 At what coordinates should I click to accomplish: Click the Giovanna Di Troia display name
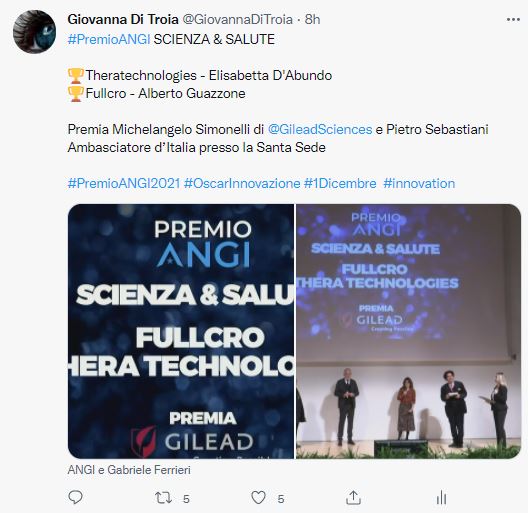[x=123, y=20]
